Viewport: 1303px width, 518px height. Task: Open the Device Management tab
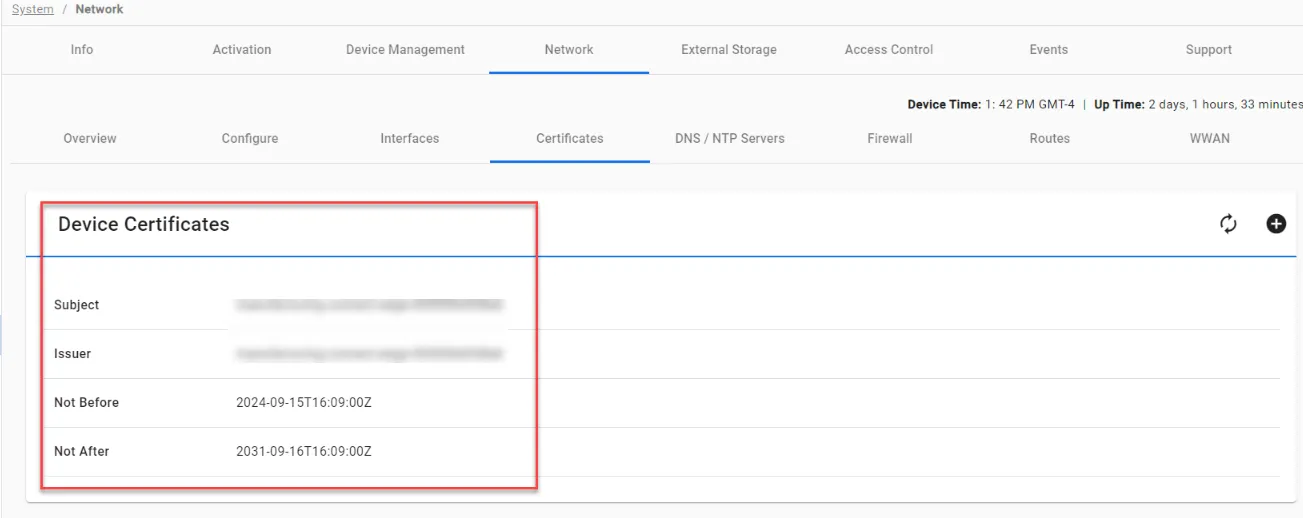(x=405, y=49)
